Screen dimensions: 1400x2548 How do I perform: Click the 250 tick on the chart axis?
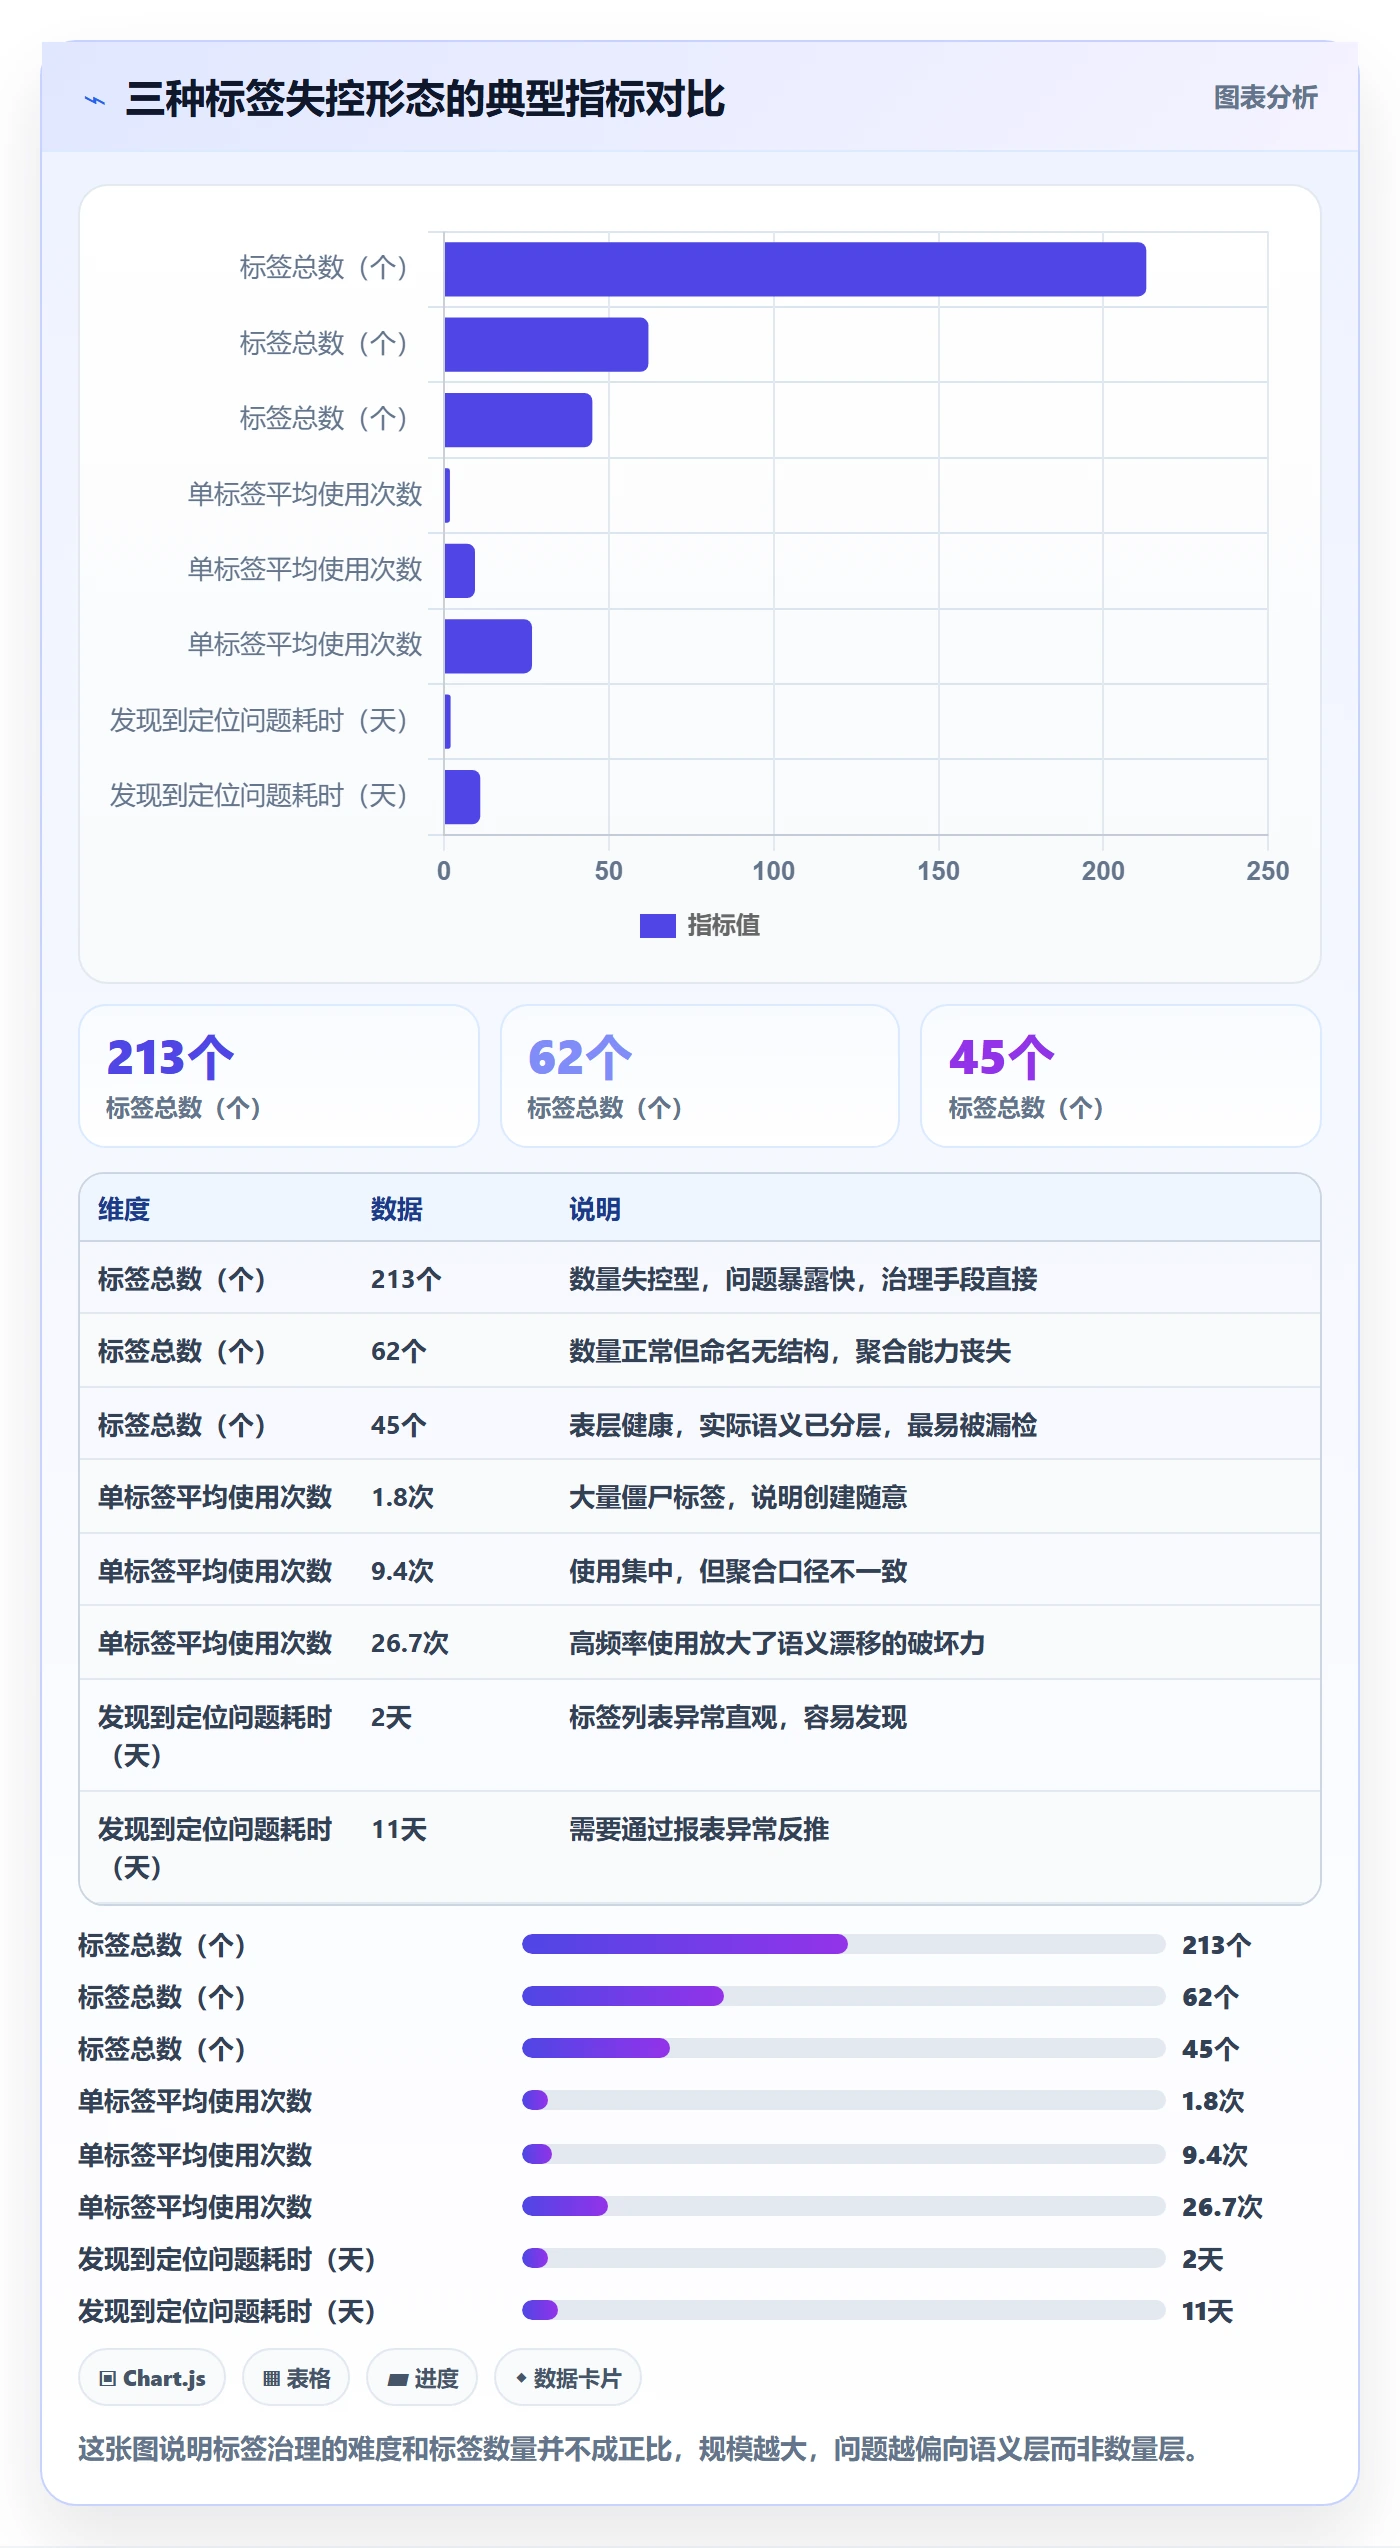click(1267, 871)
